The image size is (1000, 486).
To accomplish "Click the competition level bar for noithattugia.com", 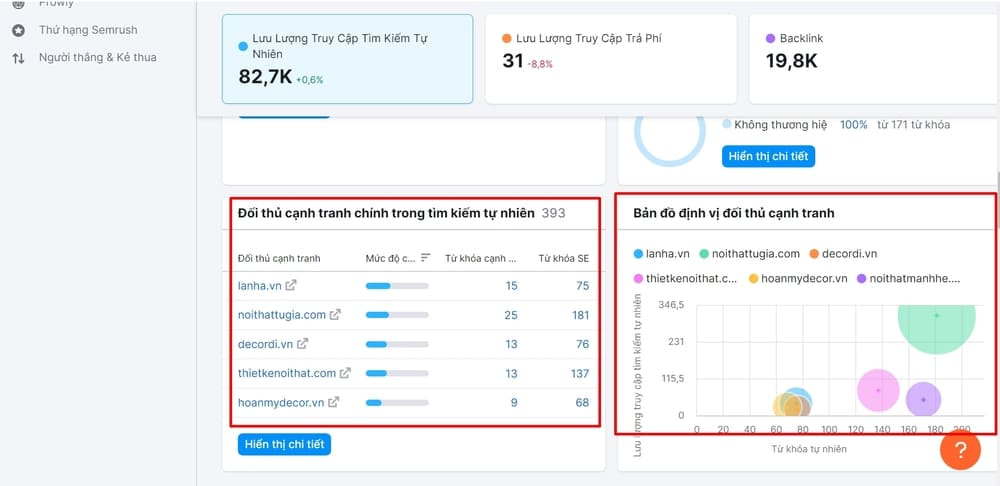I will click(x=397, y=315).
